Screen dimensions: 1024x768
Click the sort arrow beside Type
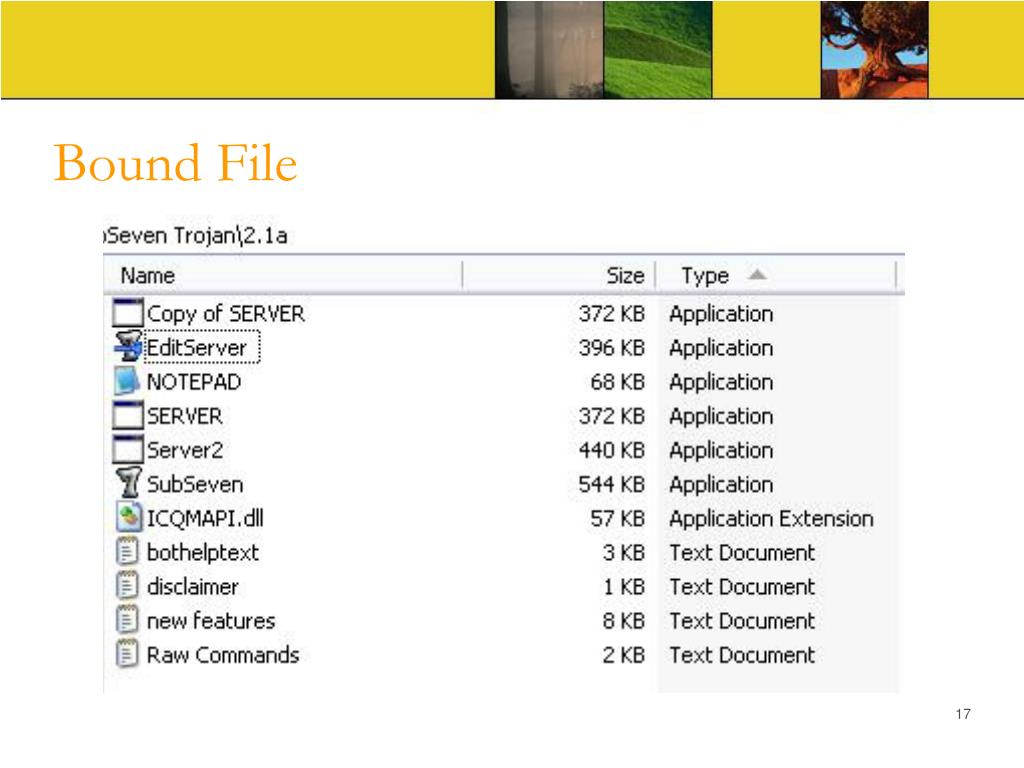[x=757, y=274]
